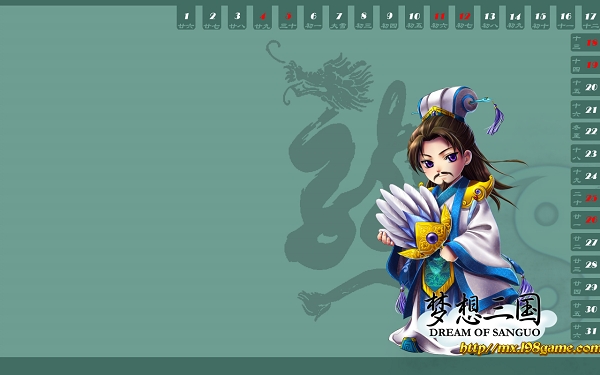The height and width of the screenshot is (375, 600).
Task: Select day 14 in top row
Action: click(x=515, y=18)
